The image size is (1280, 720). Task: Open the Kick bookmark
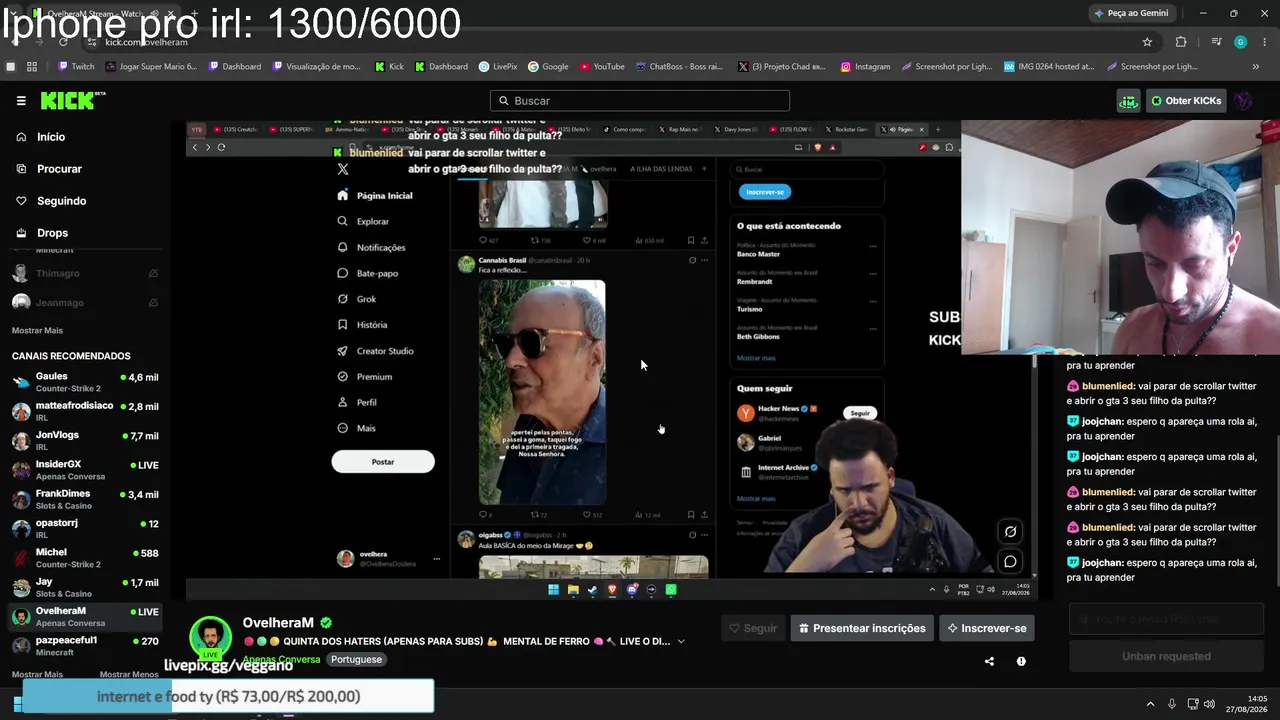point(390,67)
